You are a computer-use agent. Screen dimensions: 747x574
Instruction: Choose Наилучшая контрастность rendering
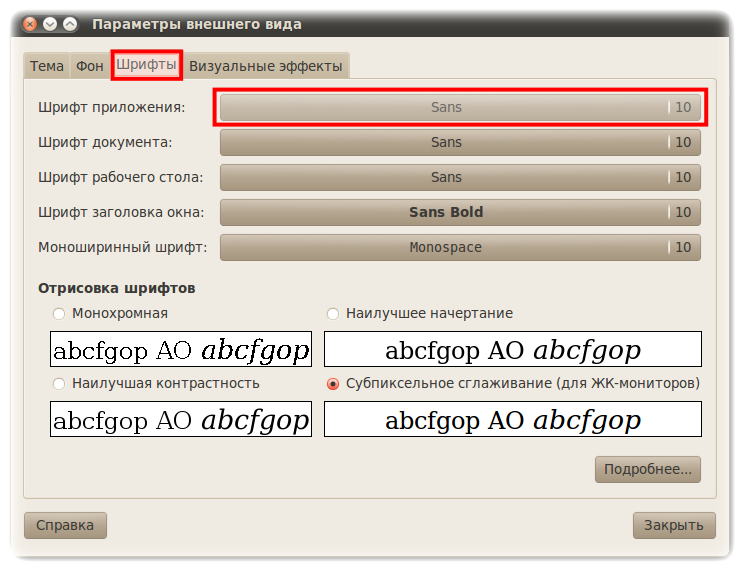coord(59,384)
